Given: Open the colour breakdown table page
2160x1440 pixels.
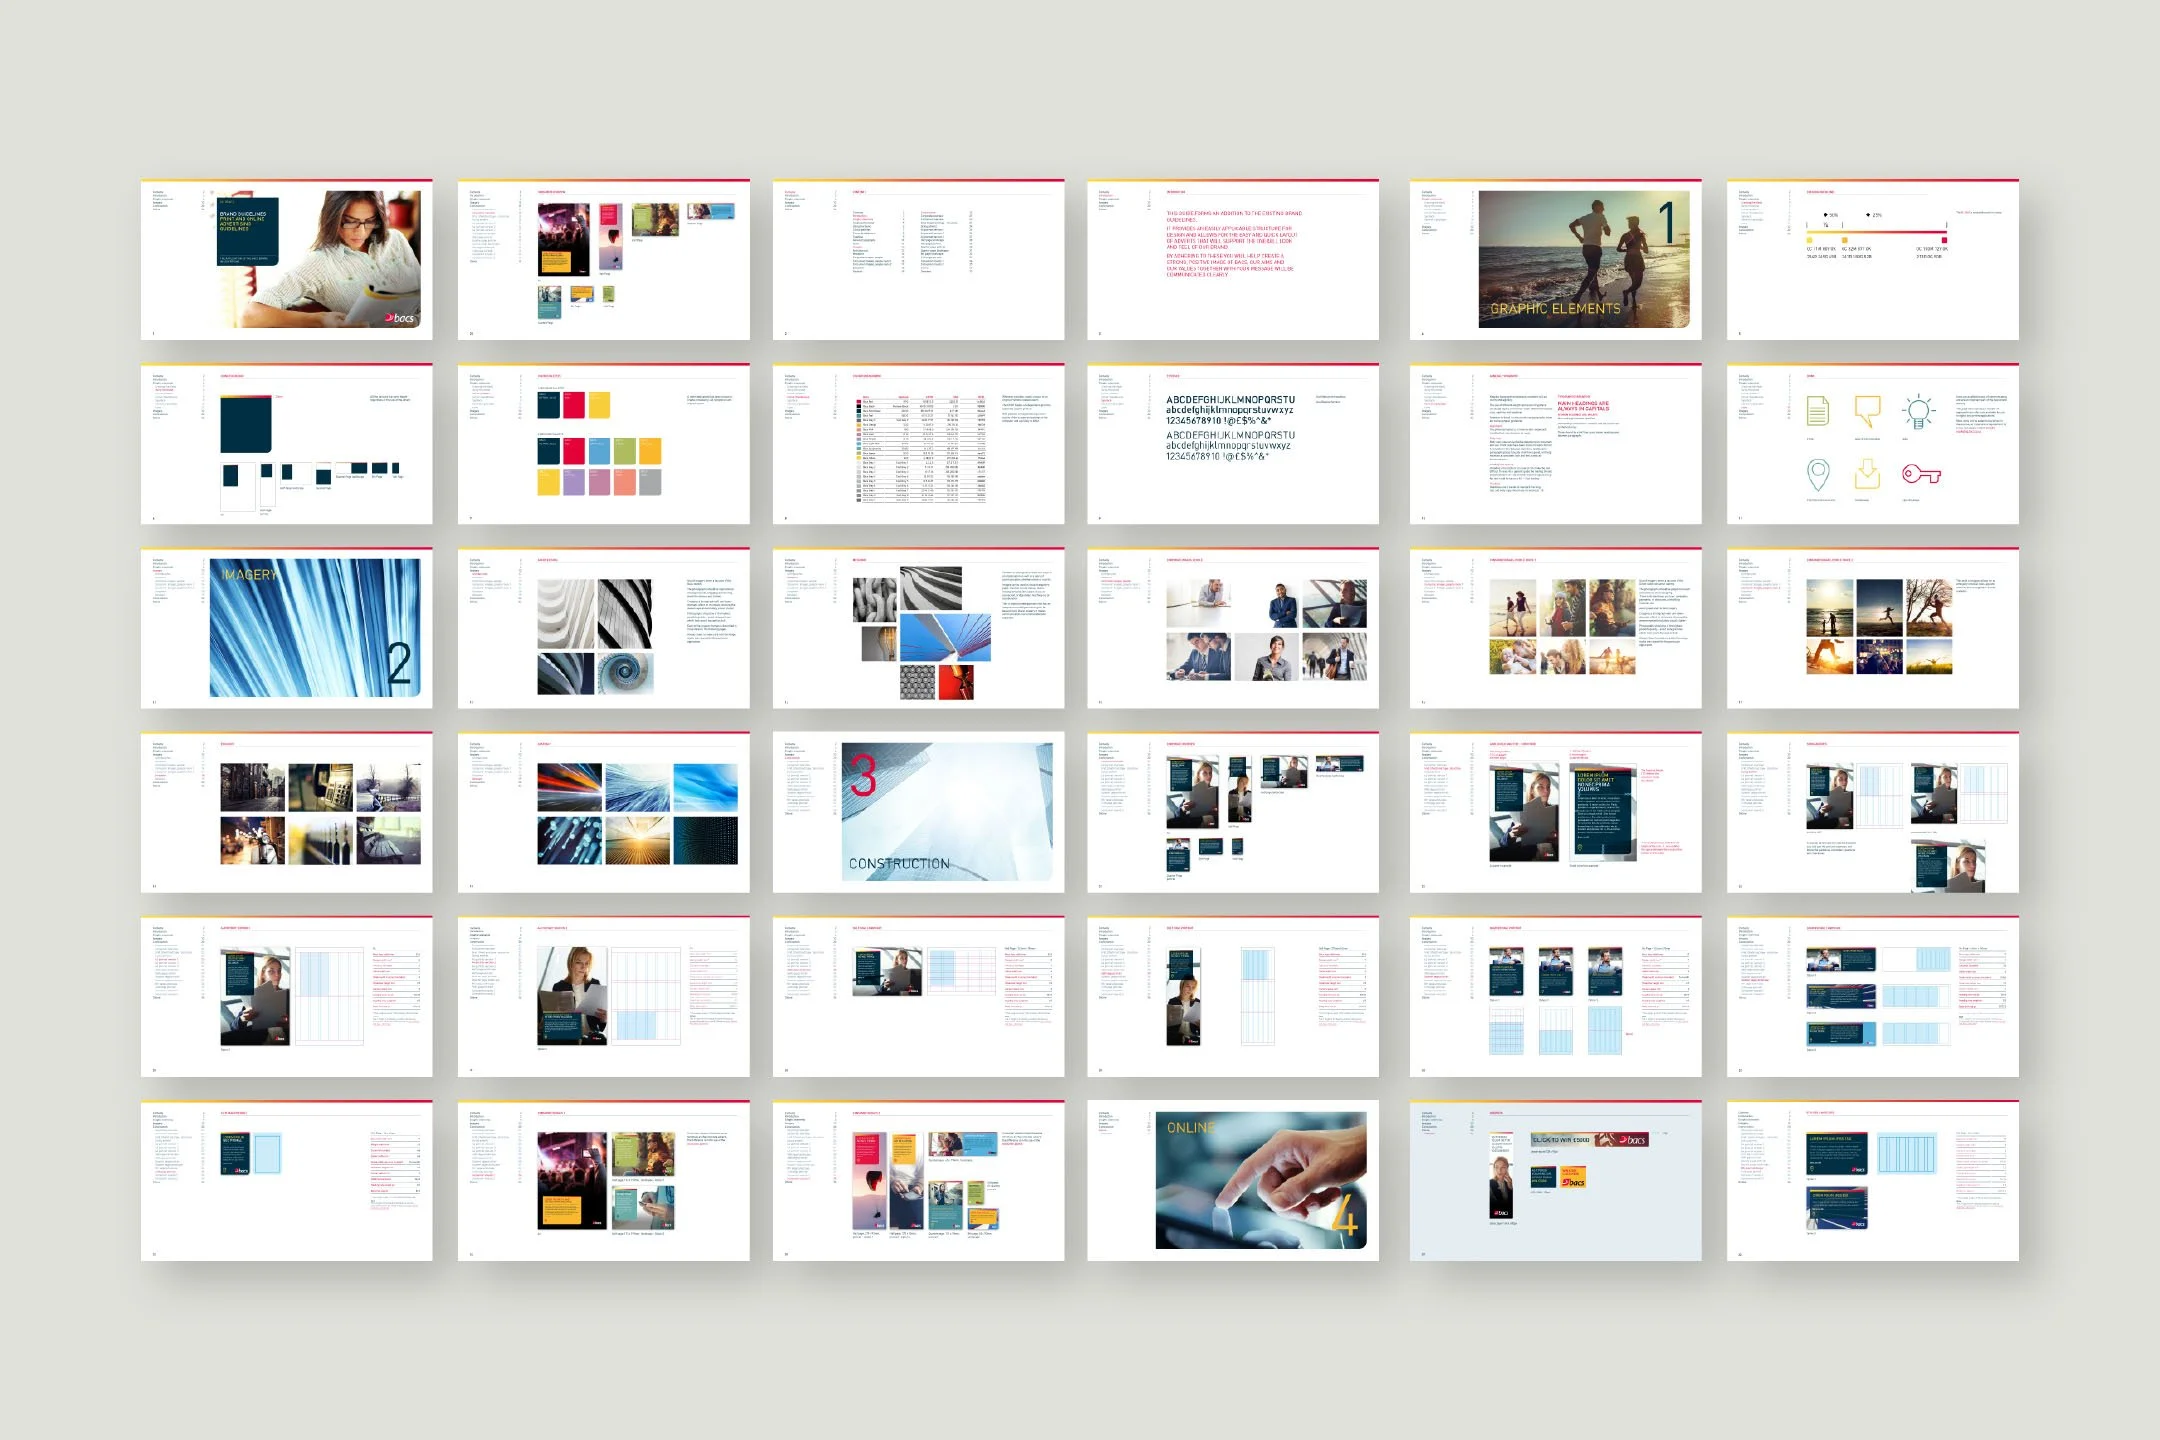Looking at the screenshot, I should coord(918,444).
